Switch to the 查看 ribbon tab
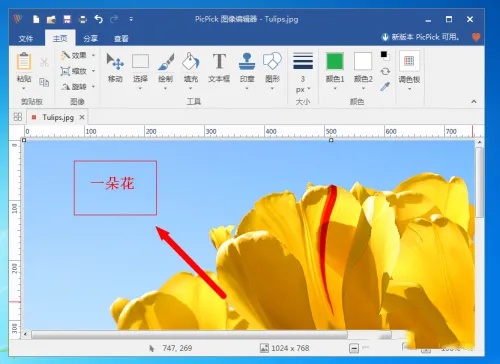 121,39
